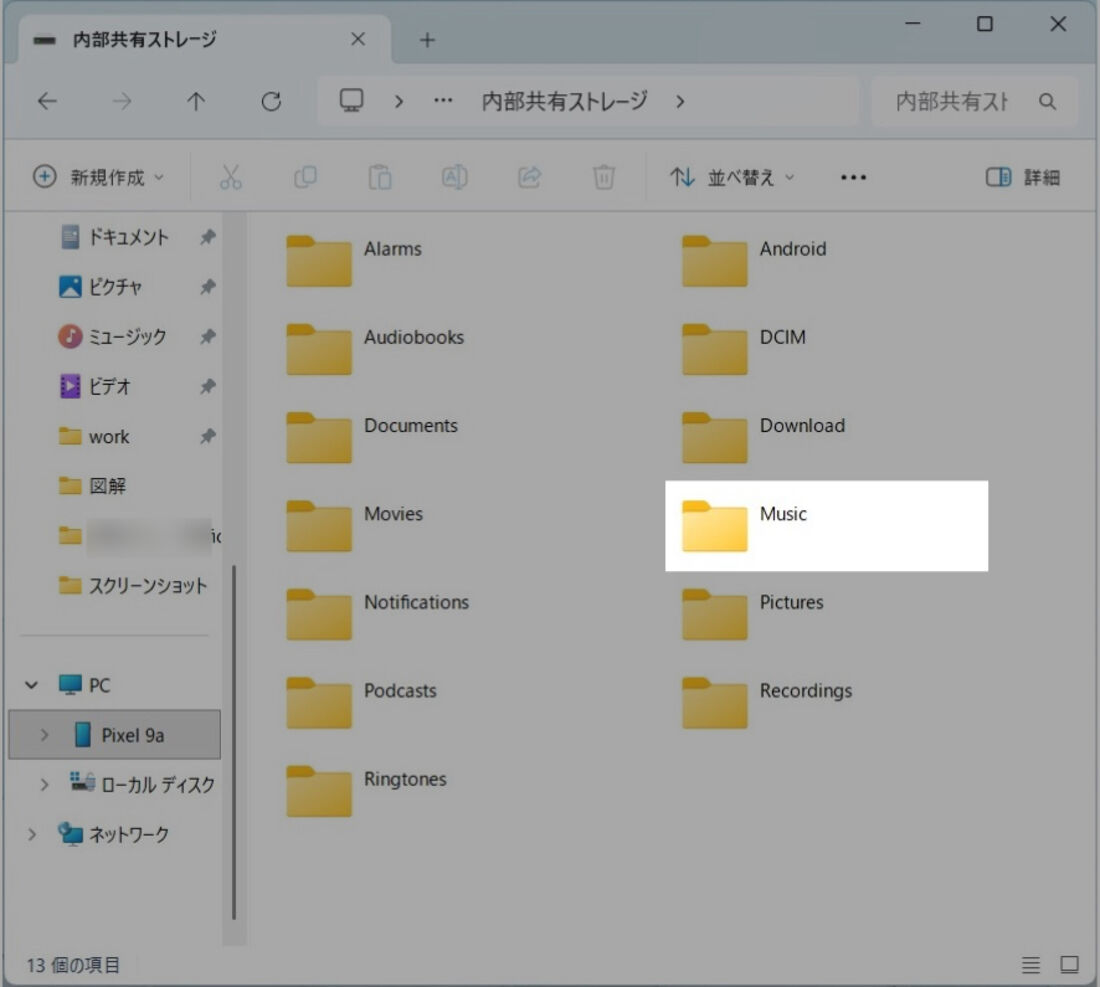This screenshot has height=987, width=1100.
Task: Select the Pictures folder
Action: pyautogui.click(x=753, y=614)
